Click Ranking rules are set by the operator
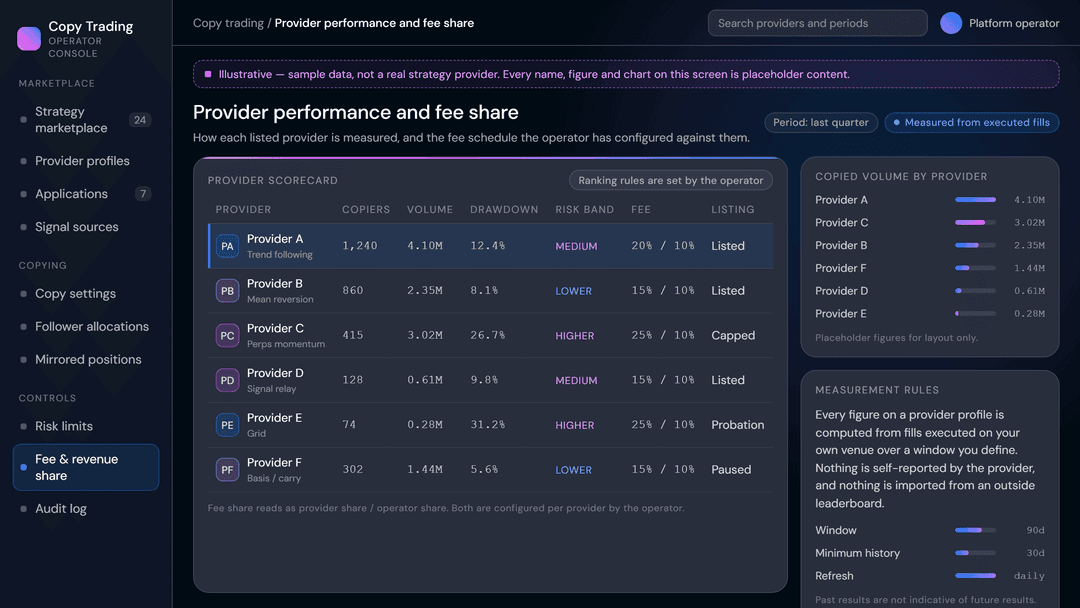 click(x=670, y=180)
